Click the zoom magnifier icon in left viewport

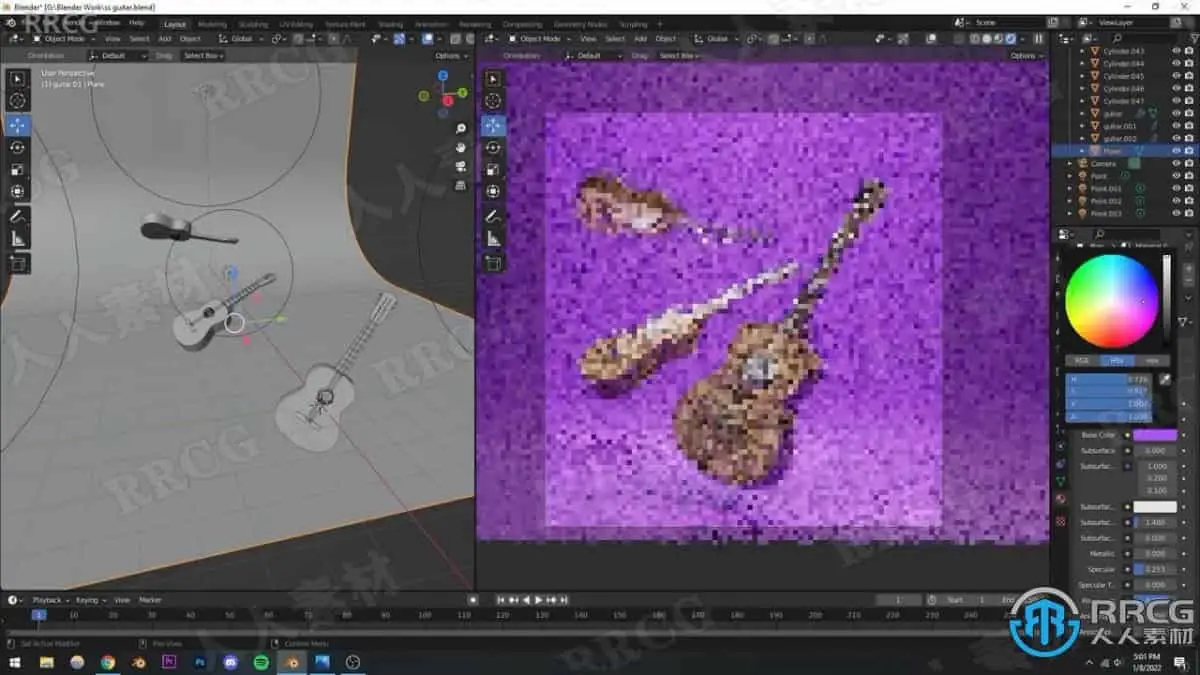click(460, 129)
